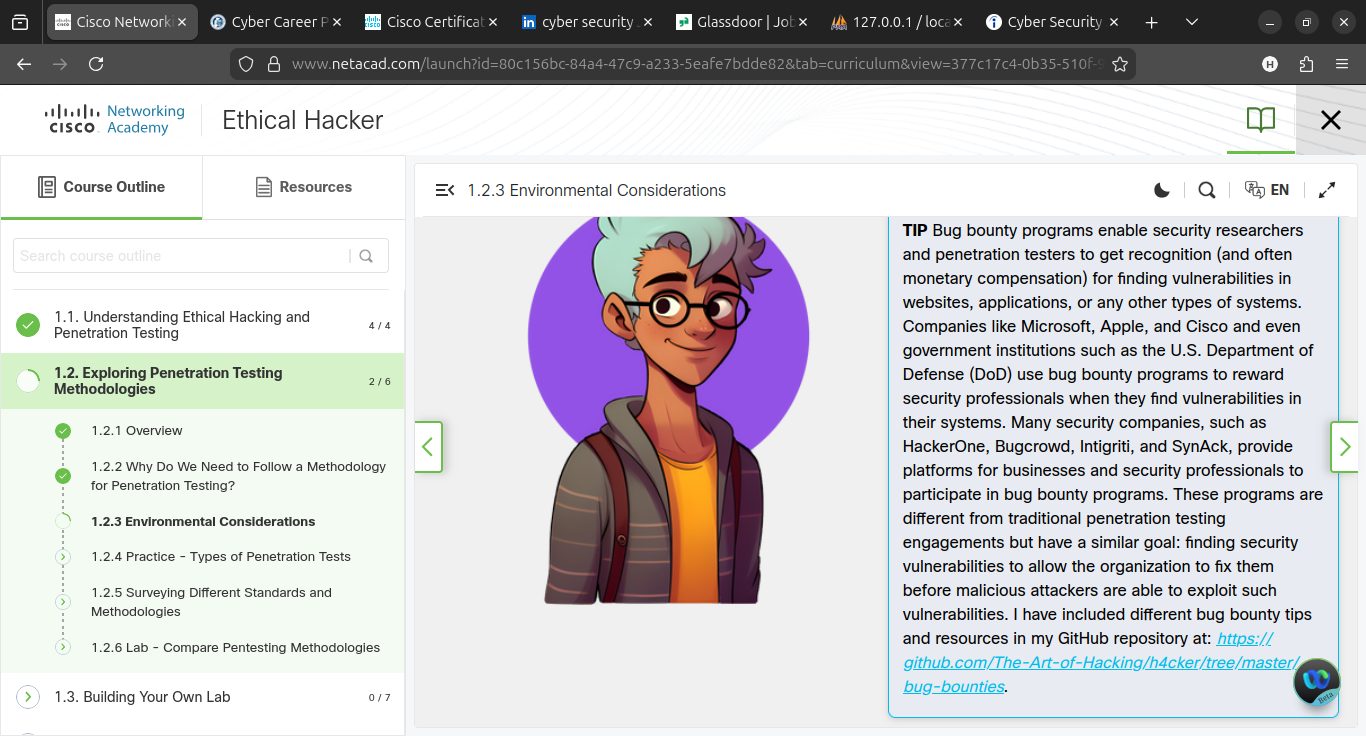Viewport: 1366px width, 736px height.
Task: Open the browser extensions puzzle icon
Action: 1306,64
